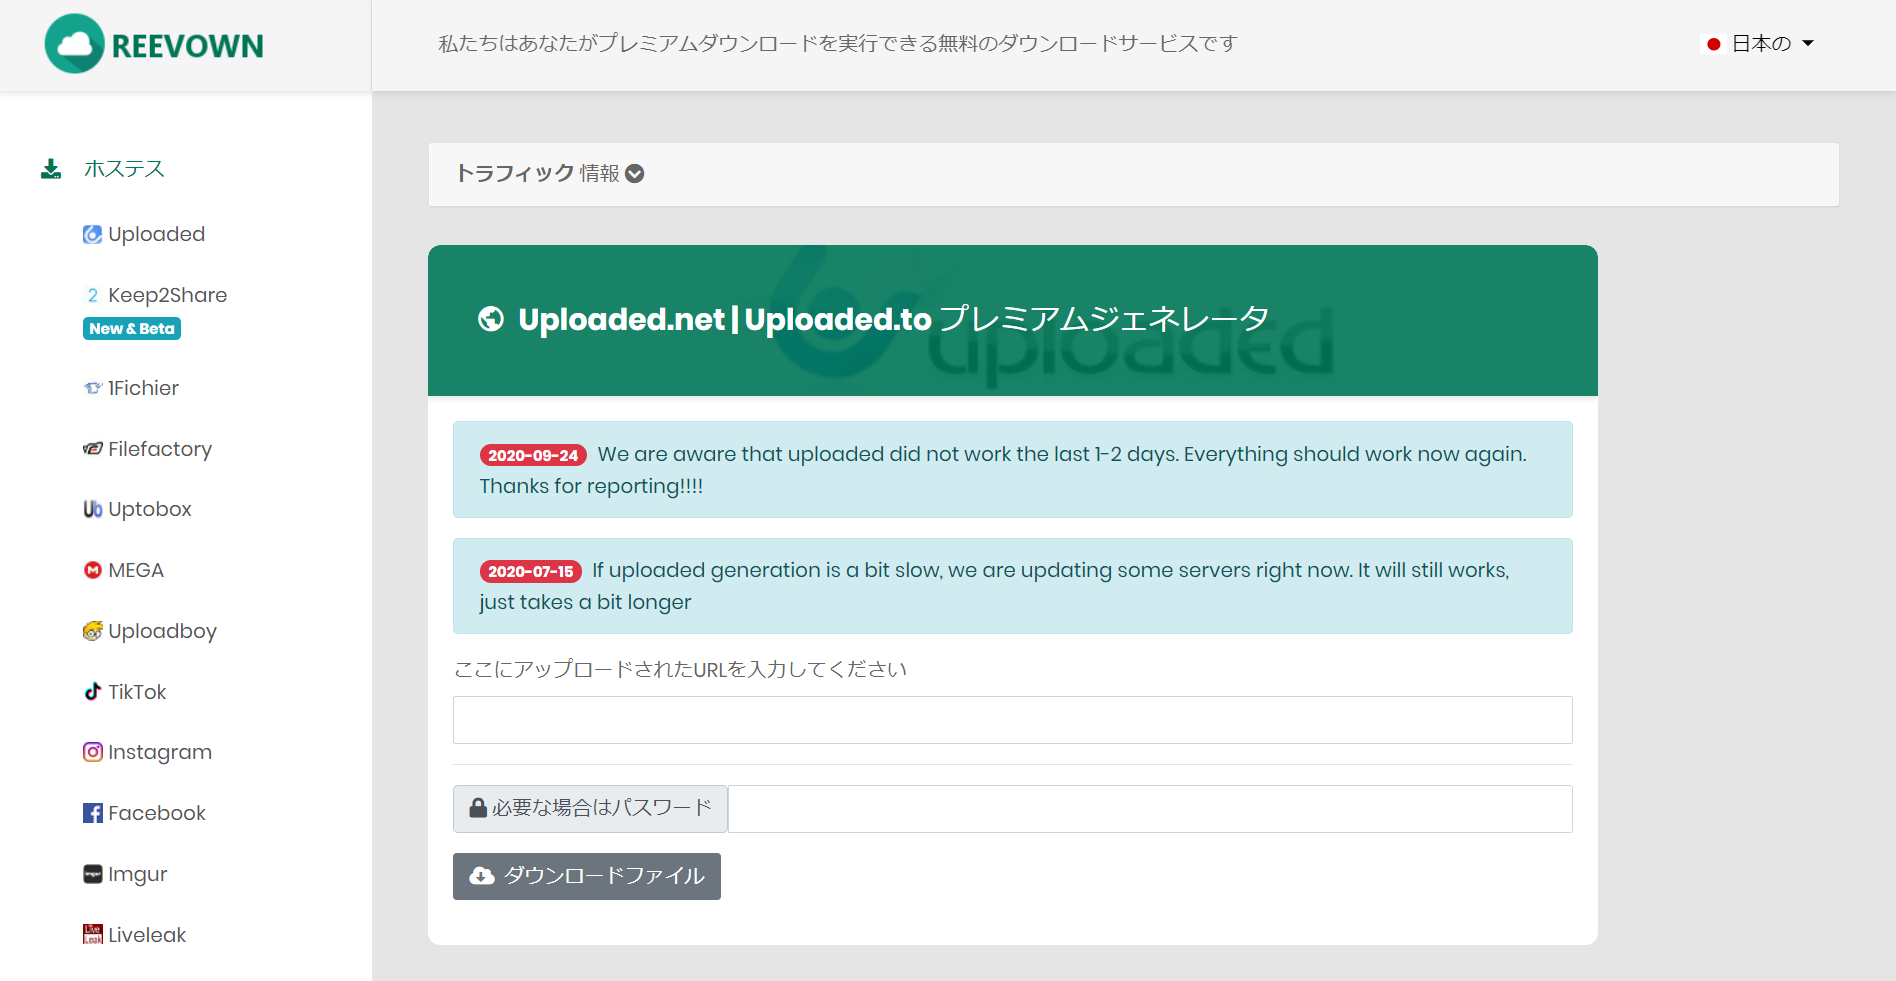Click the Uploaded.net | Uploaded.to heading
Viewport: 1896px width, 981px height.
point(725,319)
